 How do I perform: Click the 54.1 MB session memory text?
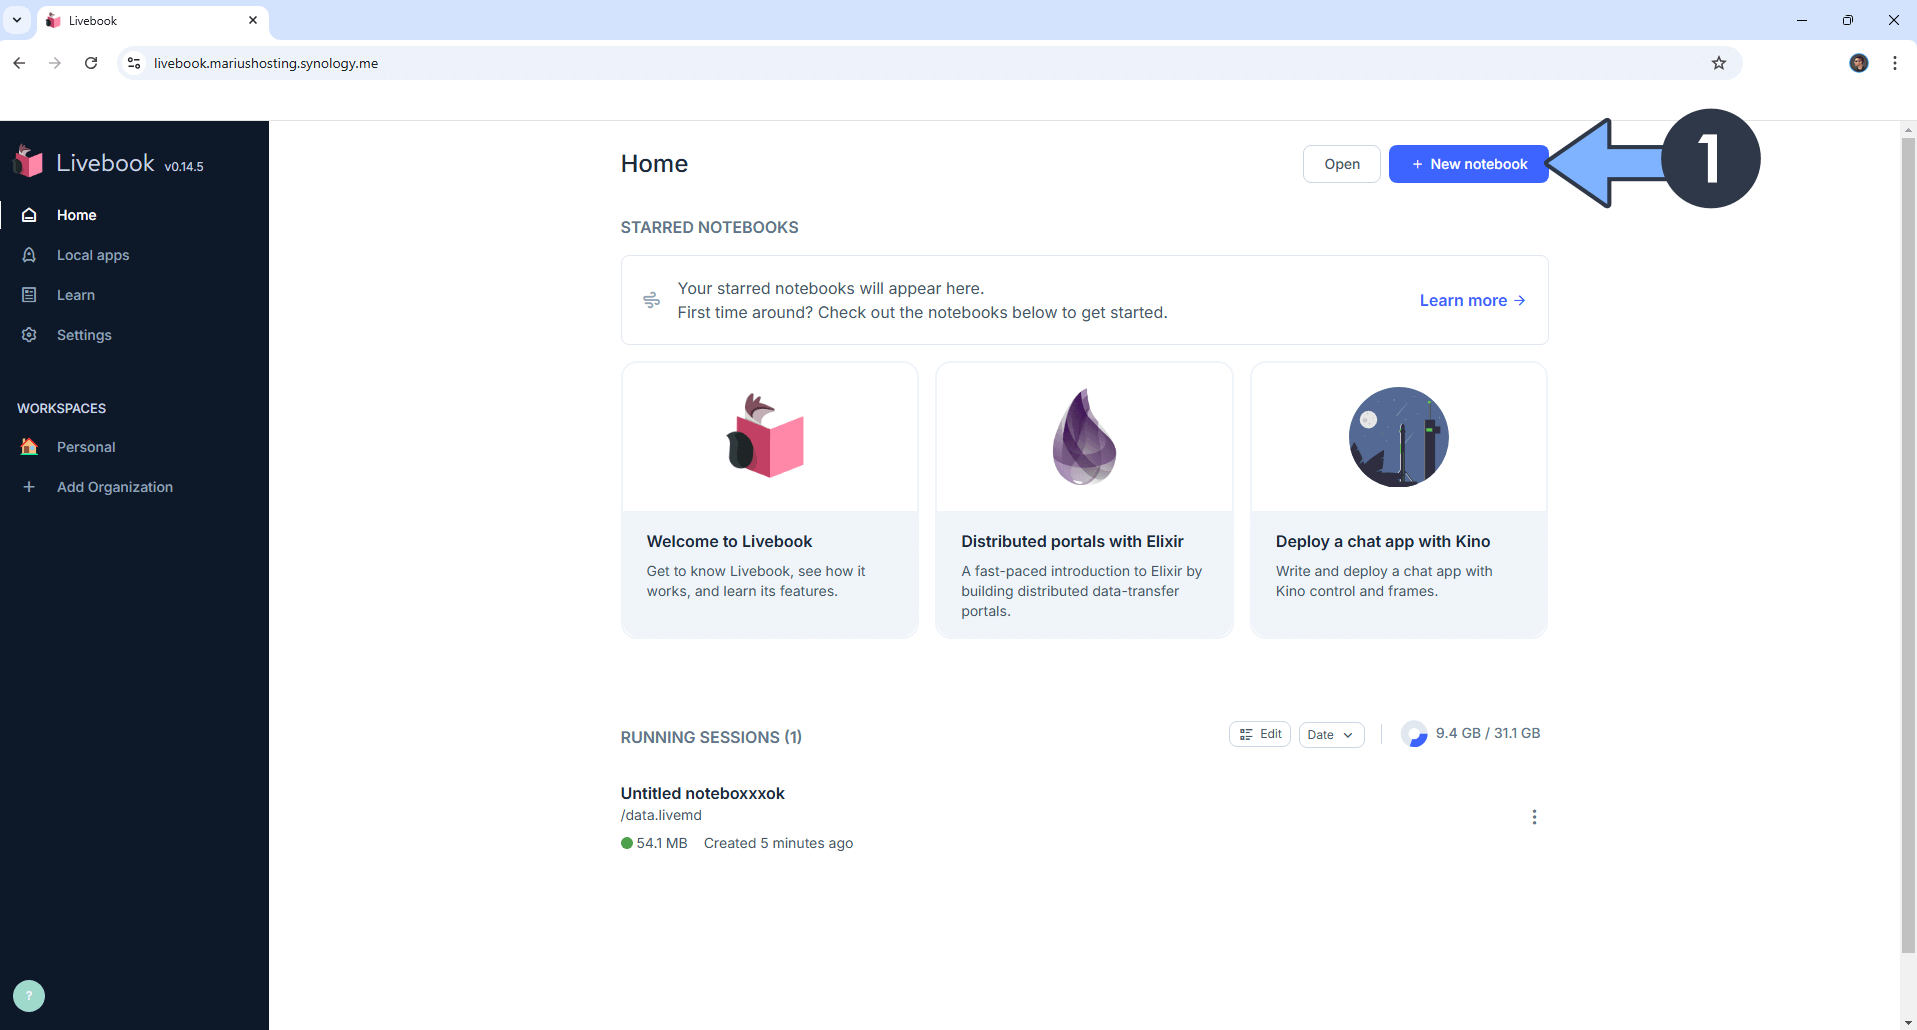point(662,843)
